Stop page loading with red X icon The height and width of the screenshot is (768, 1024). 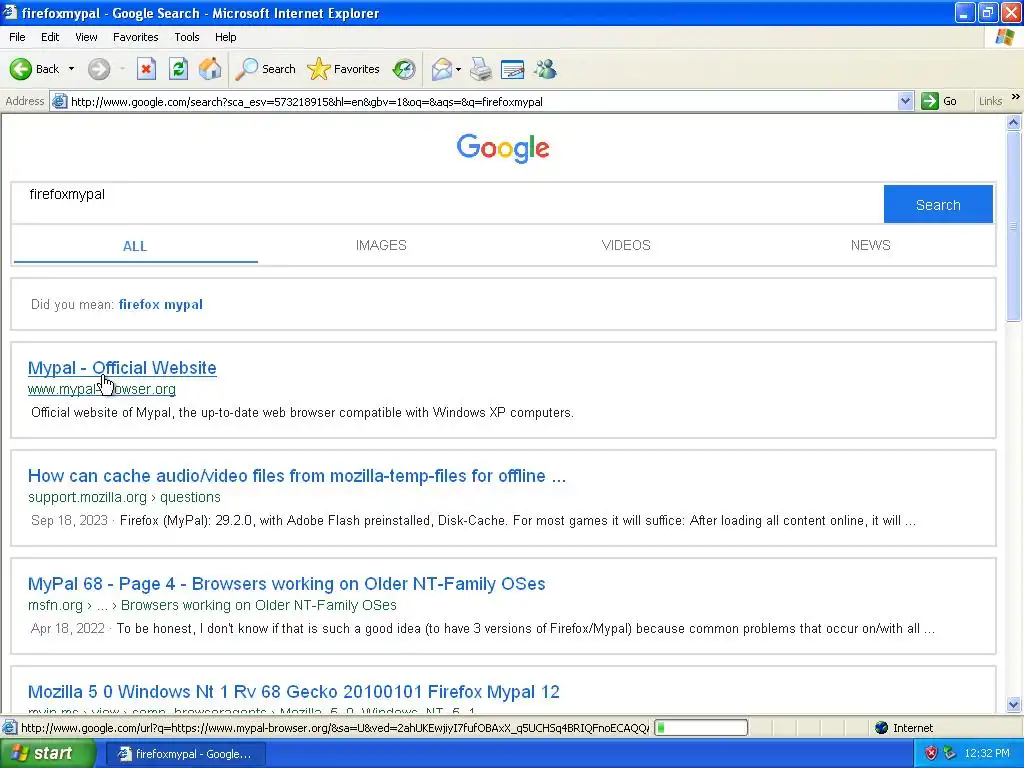coord(146,69)
